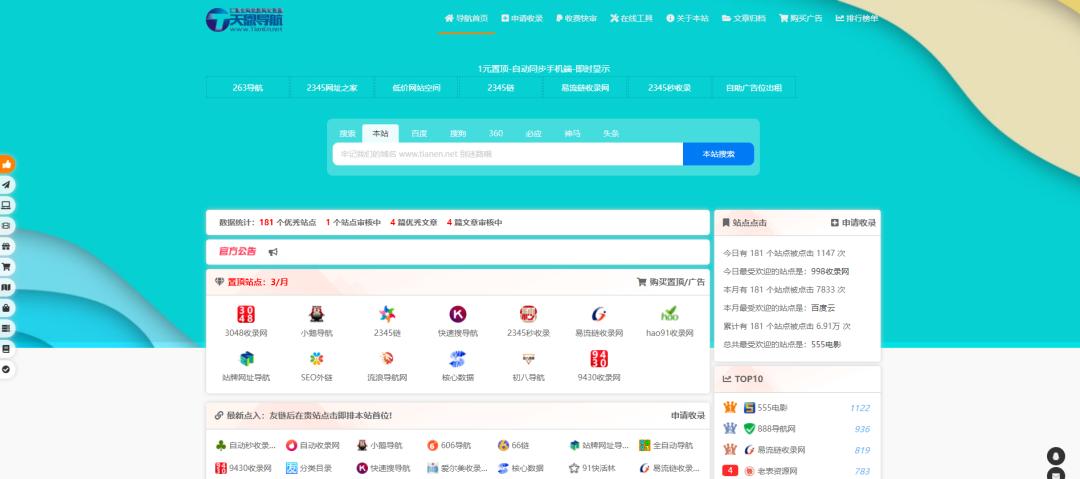Click into the site search input field
Image resolution: width=1080 pixels, height=479 pixels.
point(507,154)
